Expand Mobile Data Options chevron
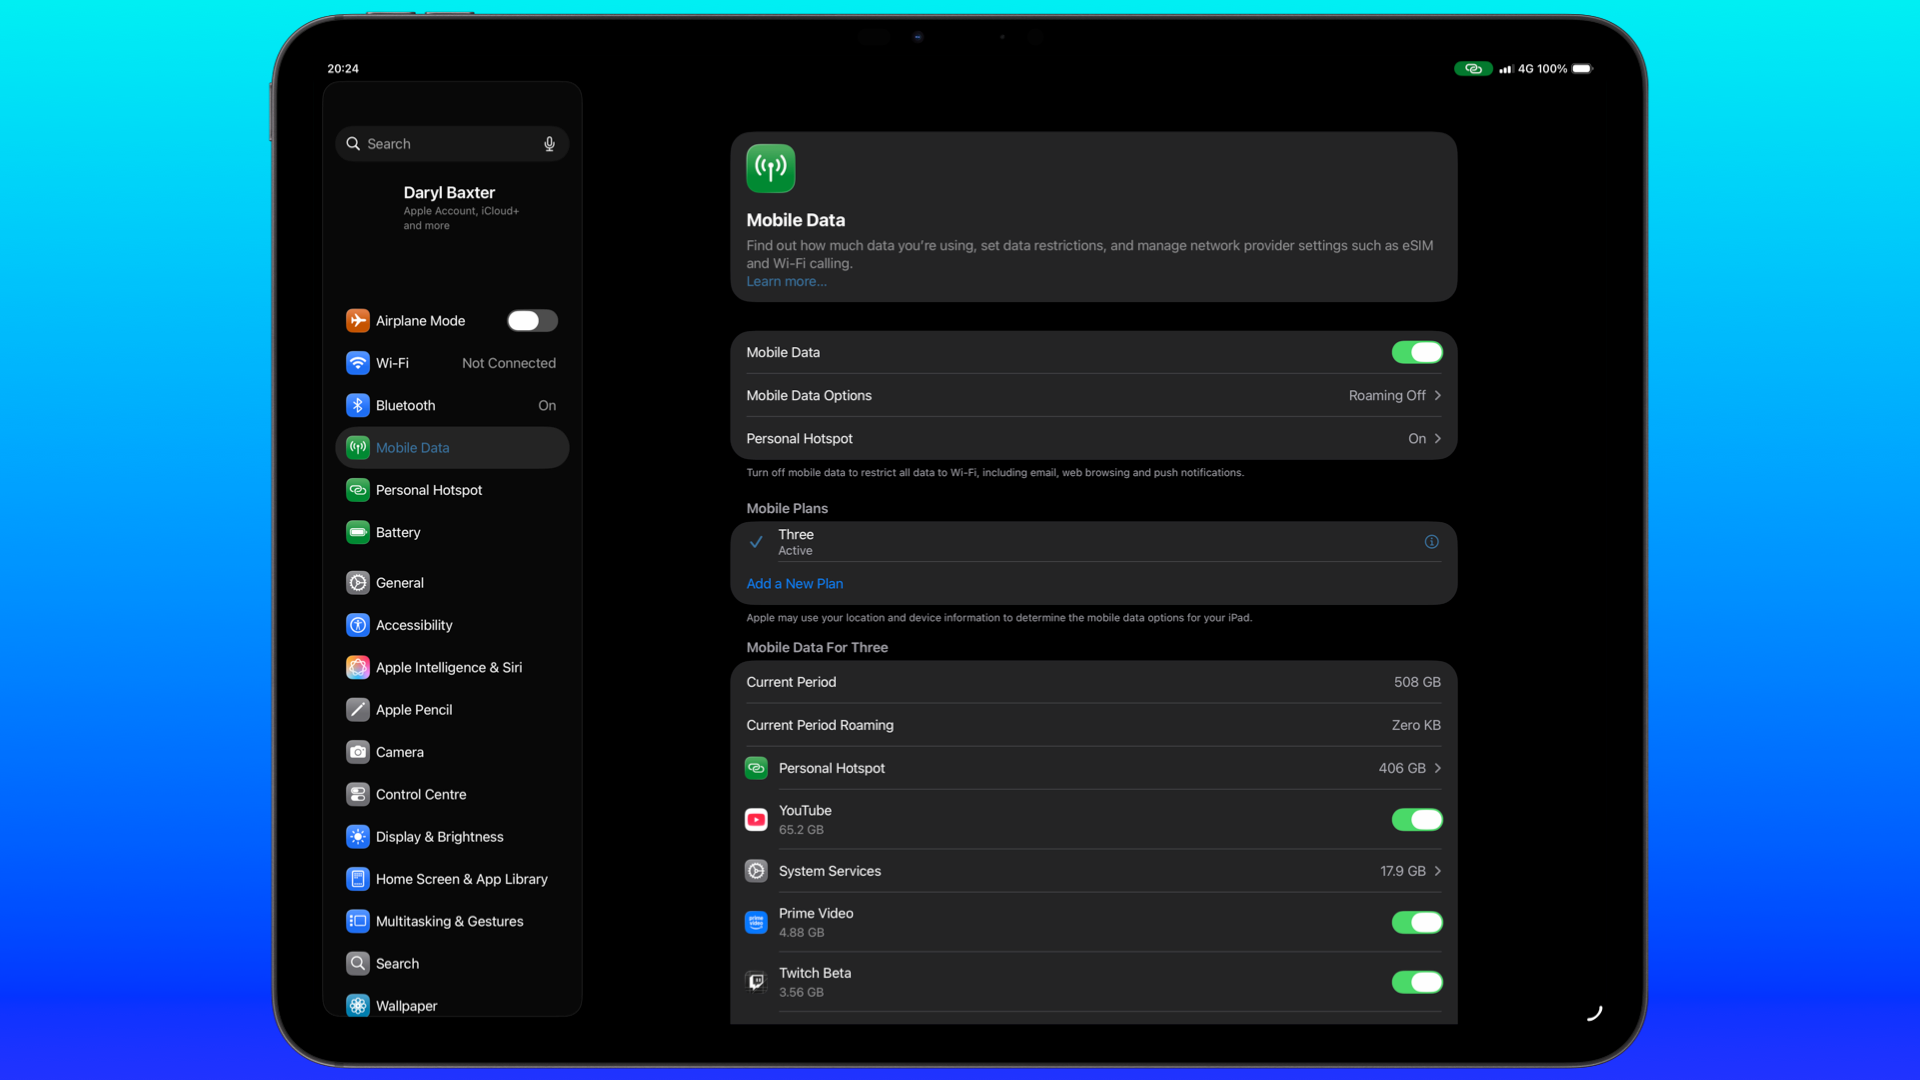The width and height of the screenshot is (1920, 1080). tap(1437, 396)
